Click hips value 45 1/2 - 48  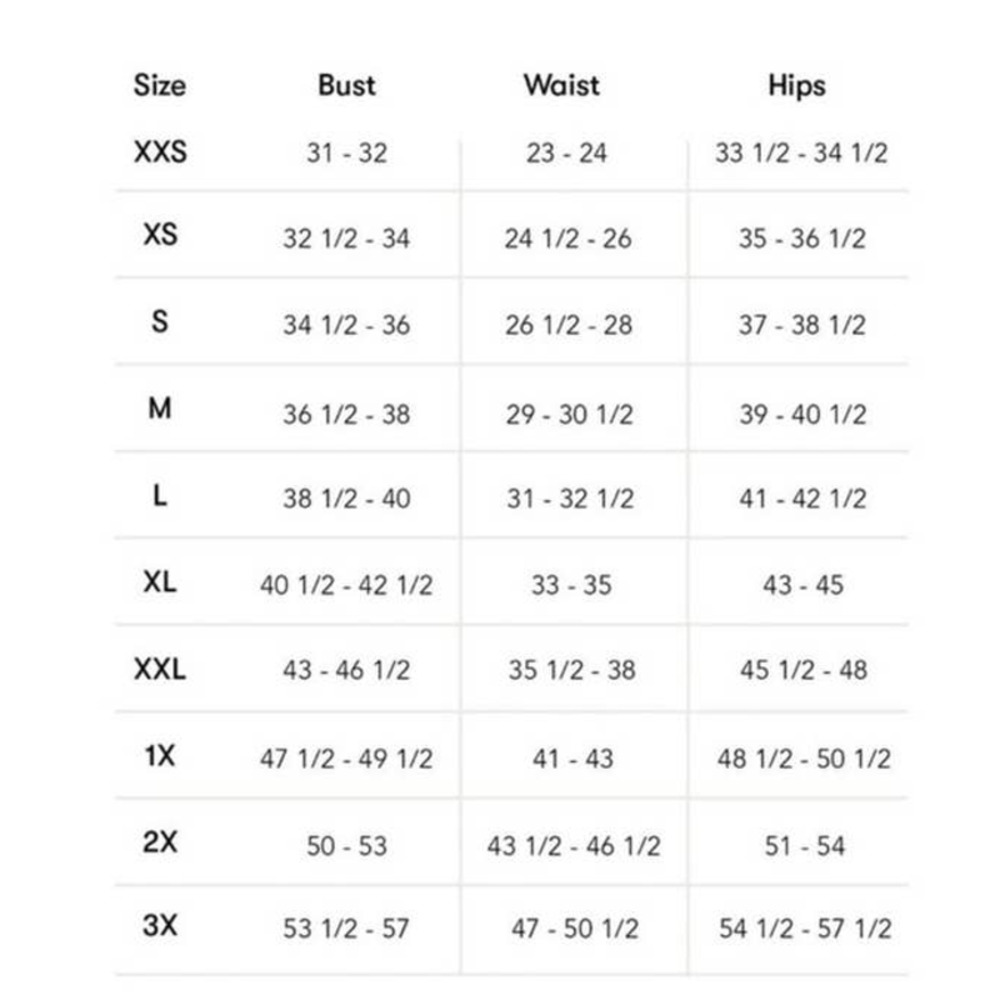point(803,670)
